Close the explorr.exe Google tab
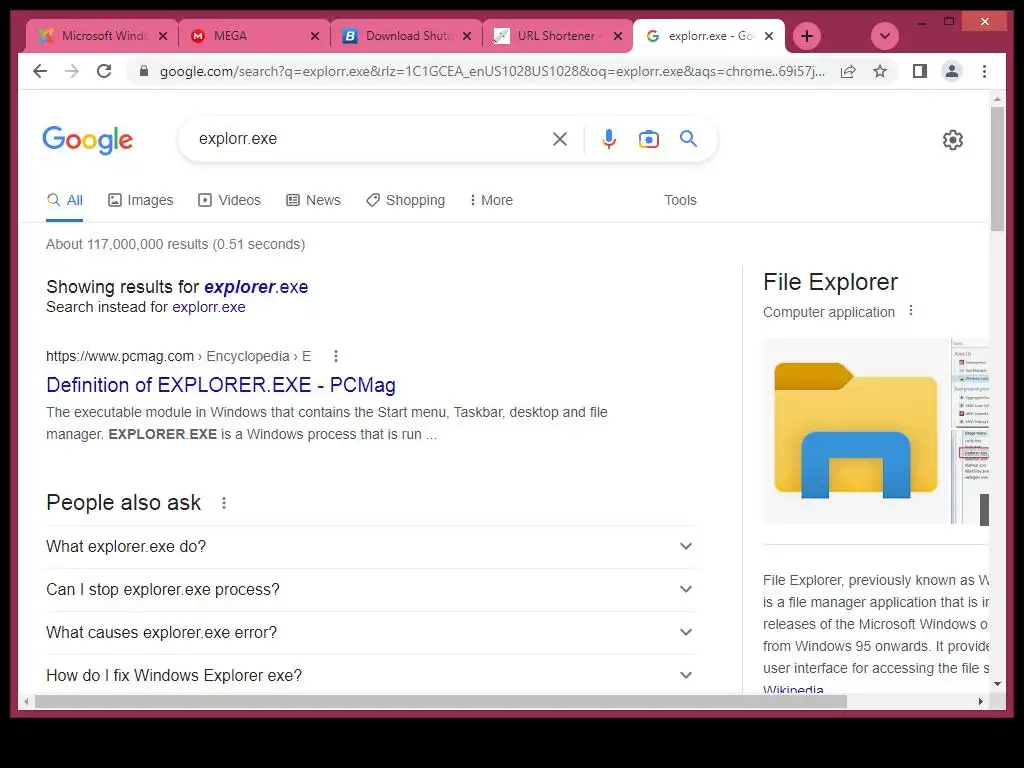This screenshot has width=1024, height=768. [x=769, y=36]
